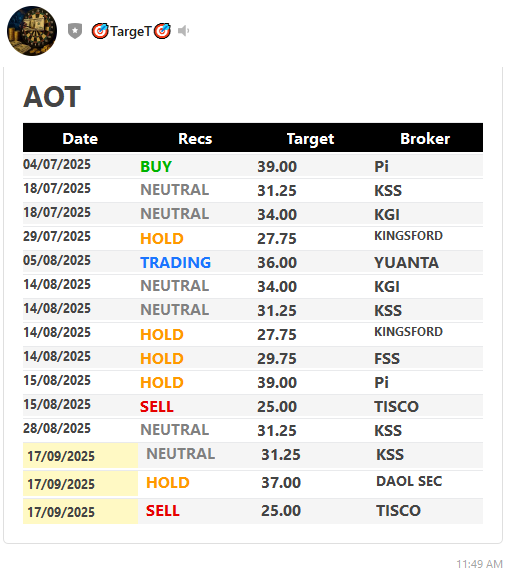
Task: Click the Recs column header
Action: 195,139
